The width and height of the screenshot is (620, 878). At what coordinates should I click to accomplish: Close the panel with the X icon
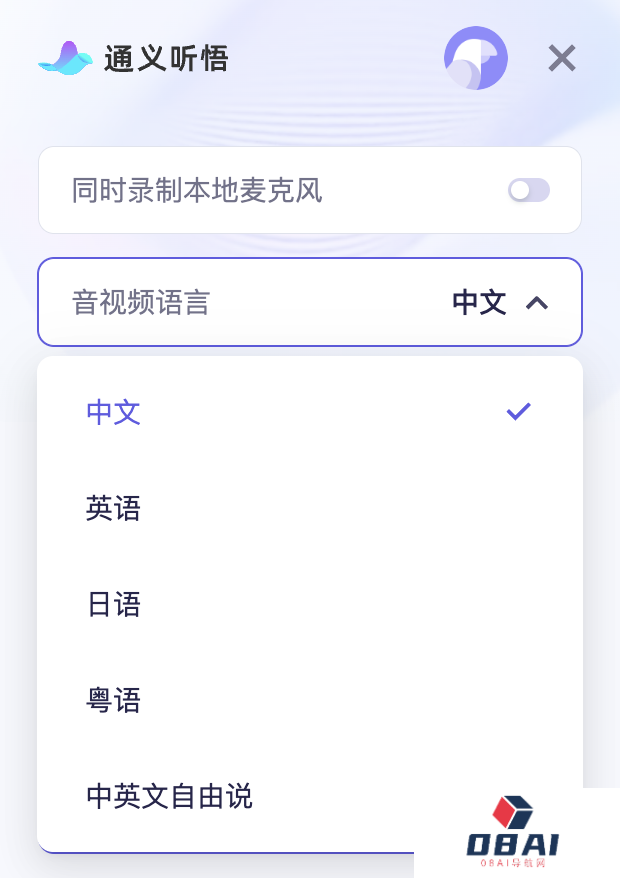coord(562,58)
